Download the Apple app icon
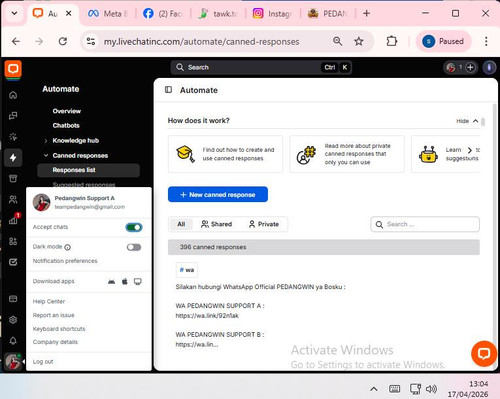The width and height of the screenshot is (500, 399). coord(125,282)
